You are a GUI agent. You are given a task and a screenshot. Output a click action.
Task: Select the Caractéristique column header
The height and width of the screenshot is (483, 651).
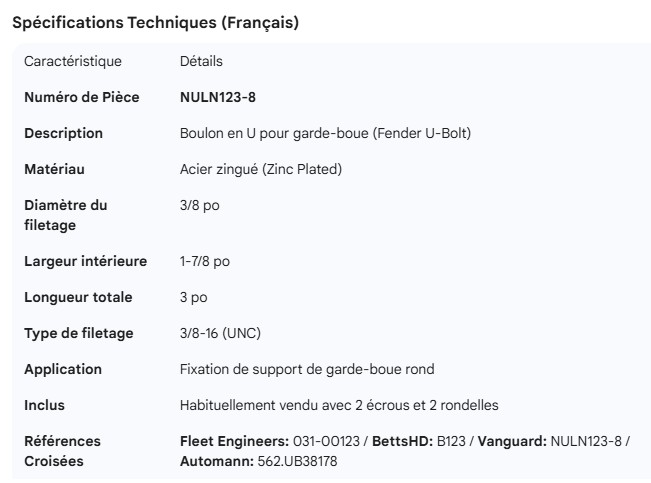pos(73,61)
